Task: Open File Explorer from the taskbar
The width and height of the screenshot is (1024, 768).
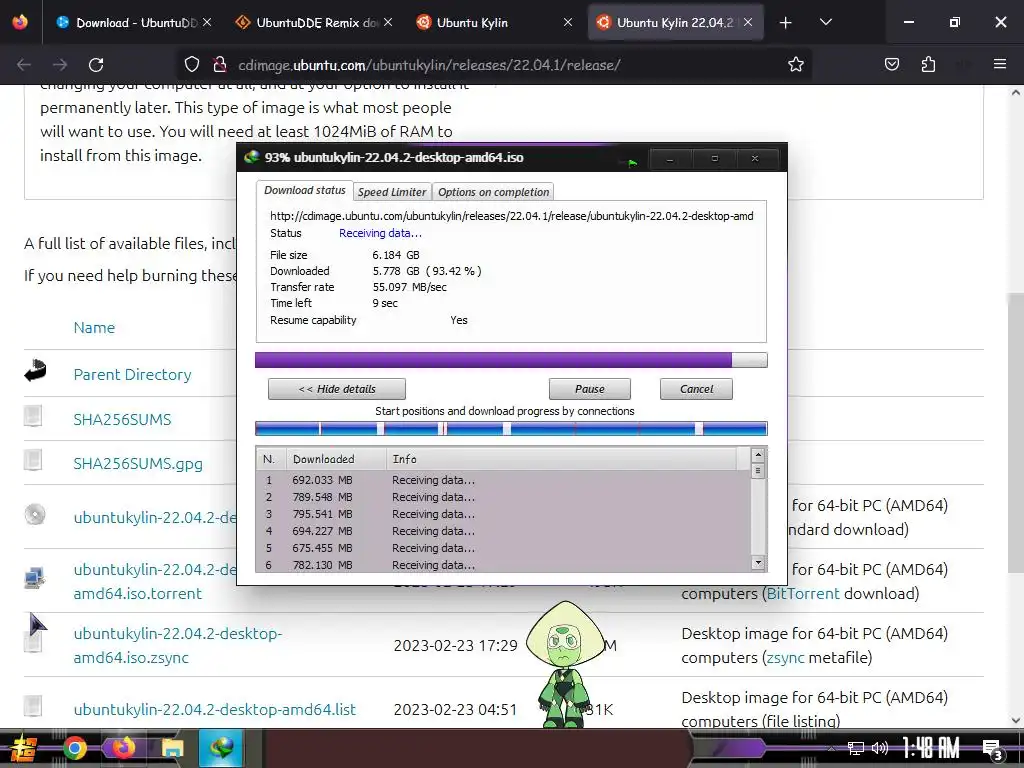Action: click(172, 748)
